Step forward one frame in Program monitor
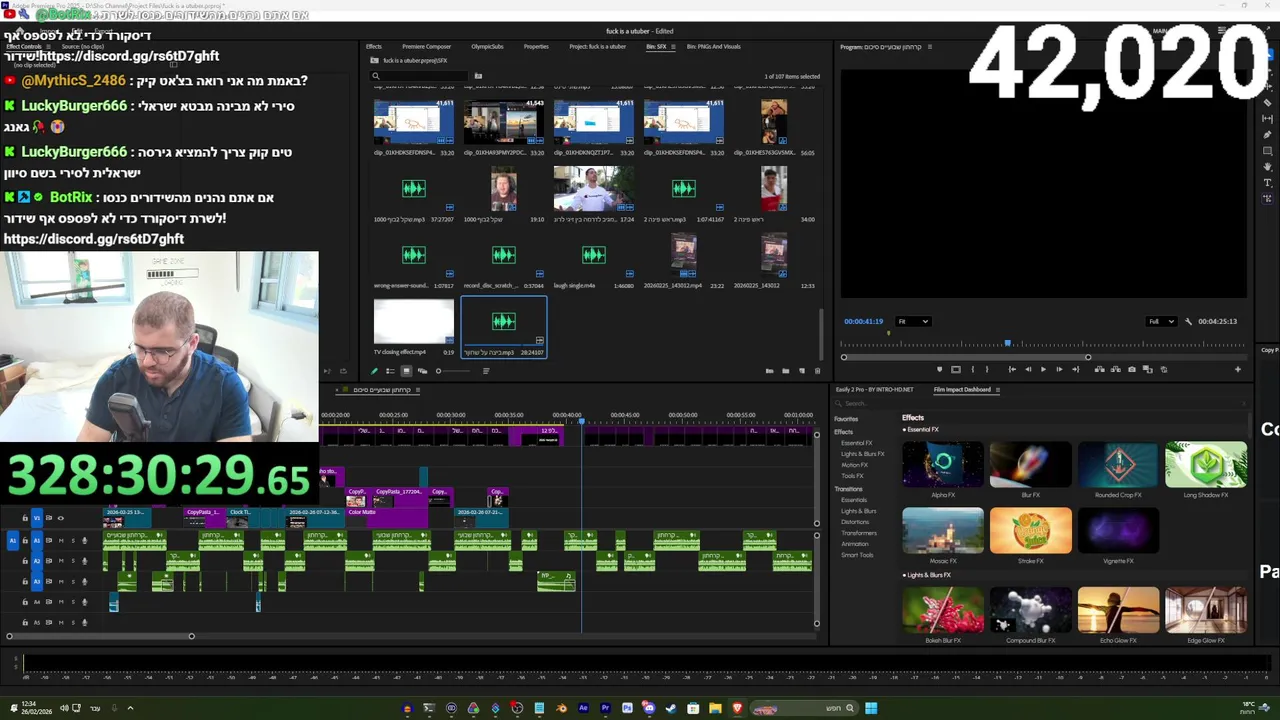Image resolution: width=1280 pixels, height=720 pixels. pos(1059,369)
